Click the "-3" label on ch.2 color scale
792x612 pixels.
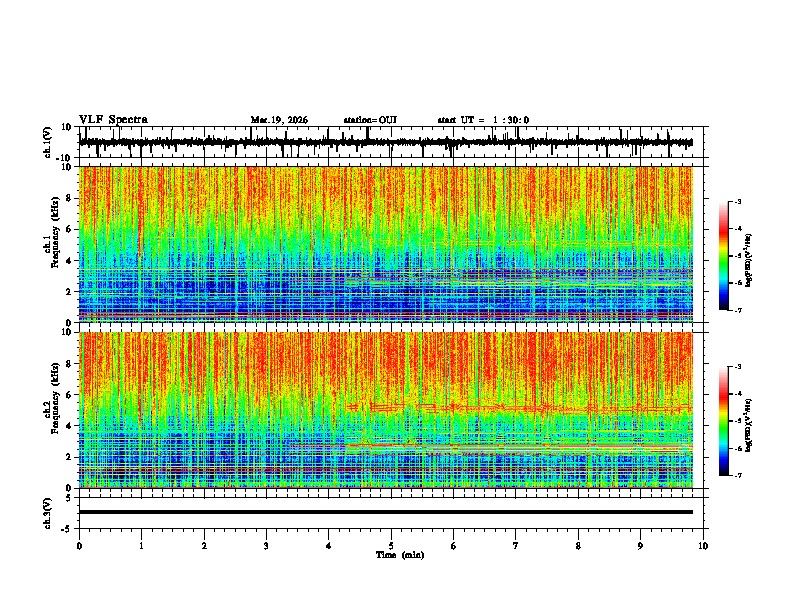point(737,367)
